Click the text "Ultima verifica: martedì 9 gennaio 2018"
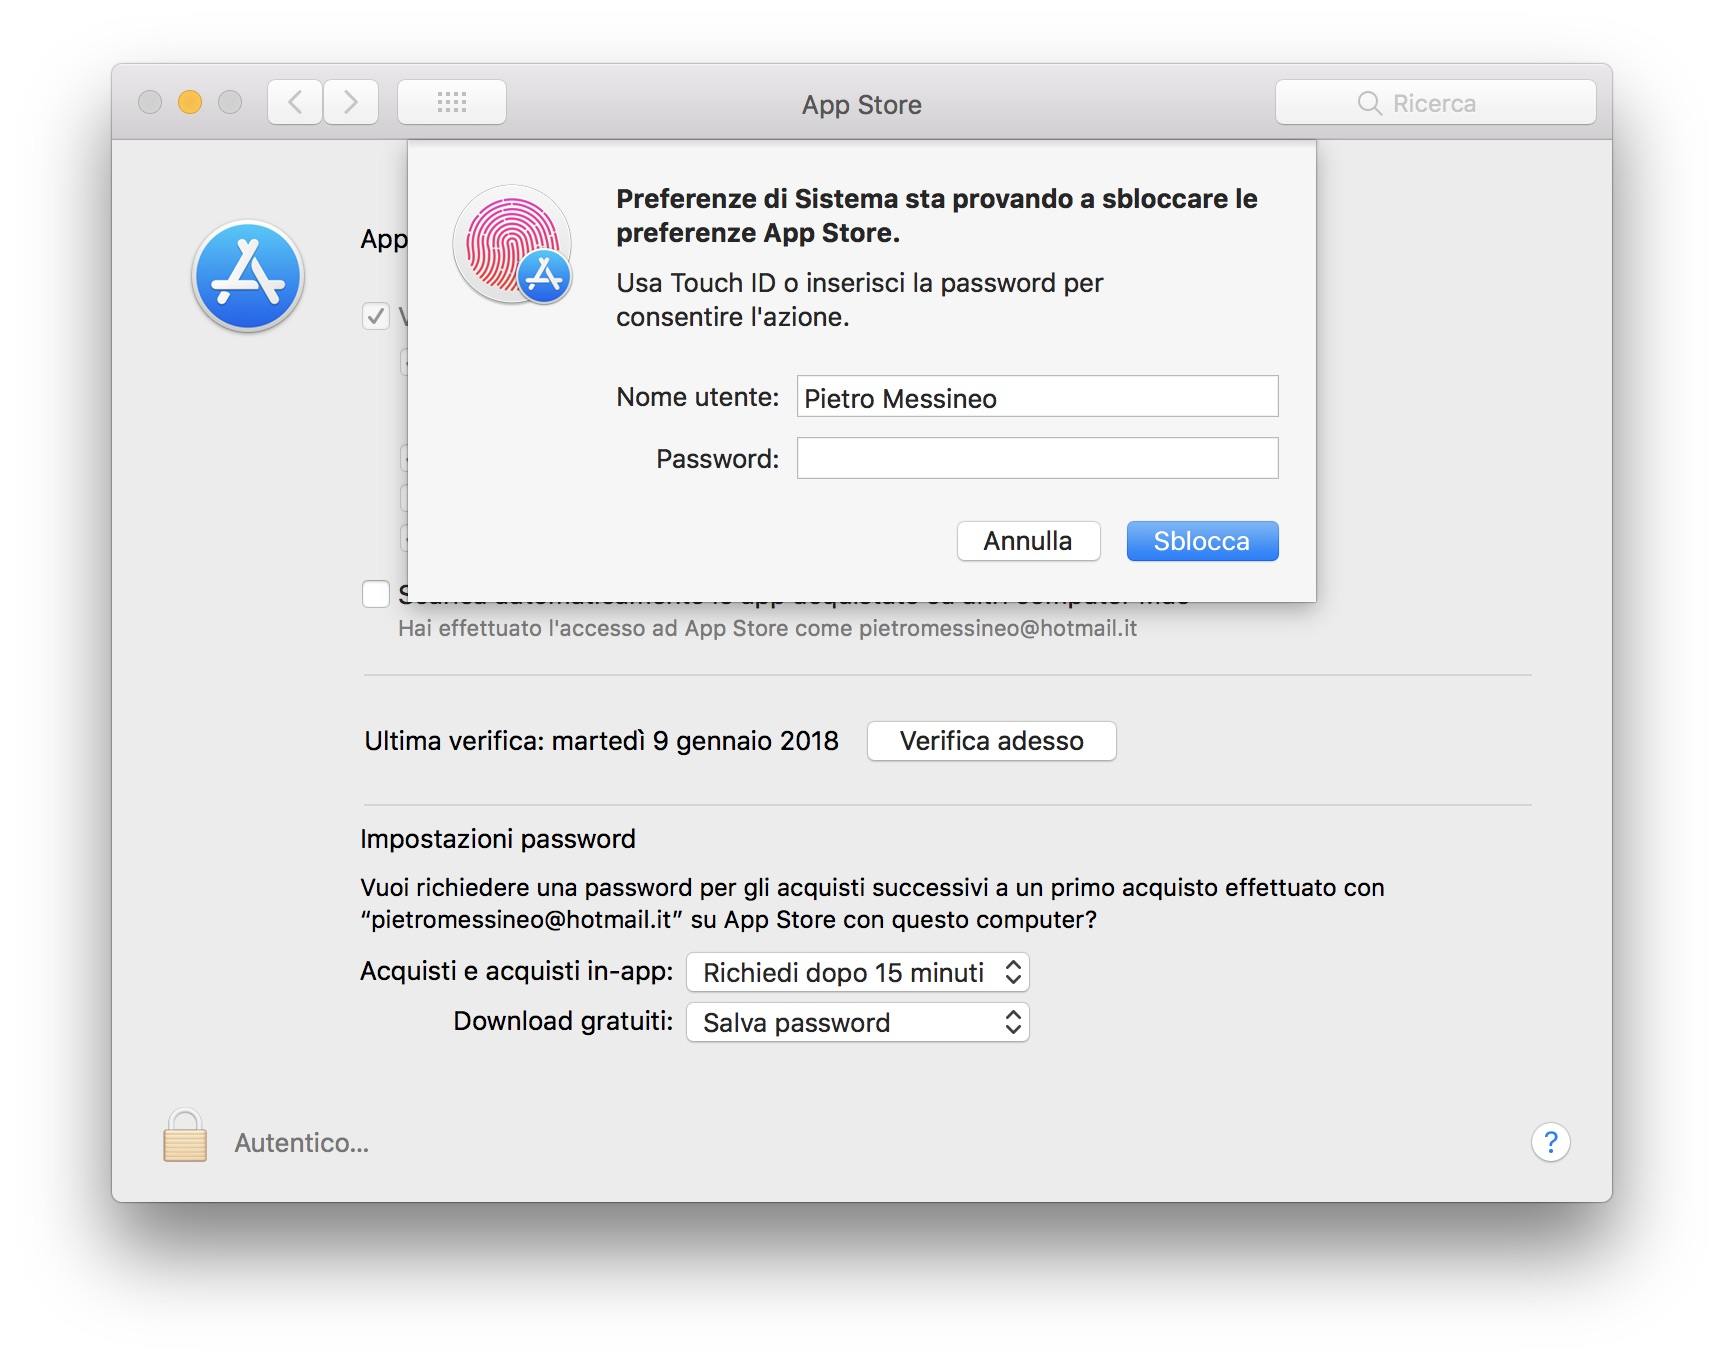Viewport: 1724px width, 1362px height. [x=601, y=741]
